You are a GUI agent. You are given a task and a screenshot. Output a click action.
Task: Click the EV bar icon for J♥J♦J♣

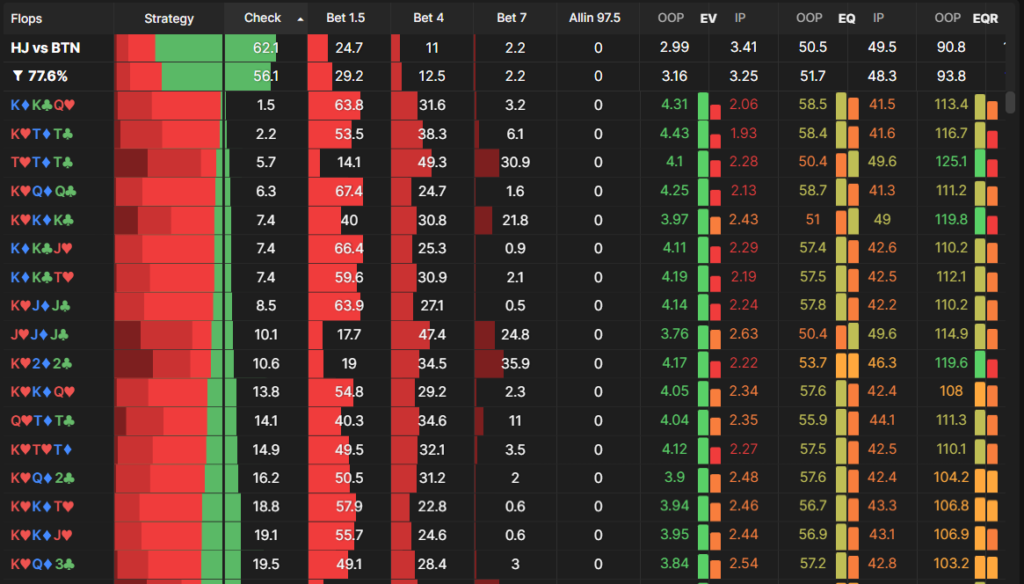click(x=708, y=335)
